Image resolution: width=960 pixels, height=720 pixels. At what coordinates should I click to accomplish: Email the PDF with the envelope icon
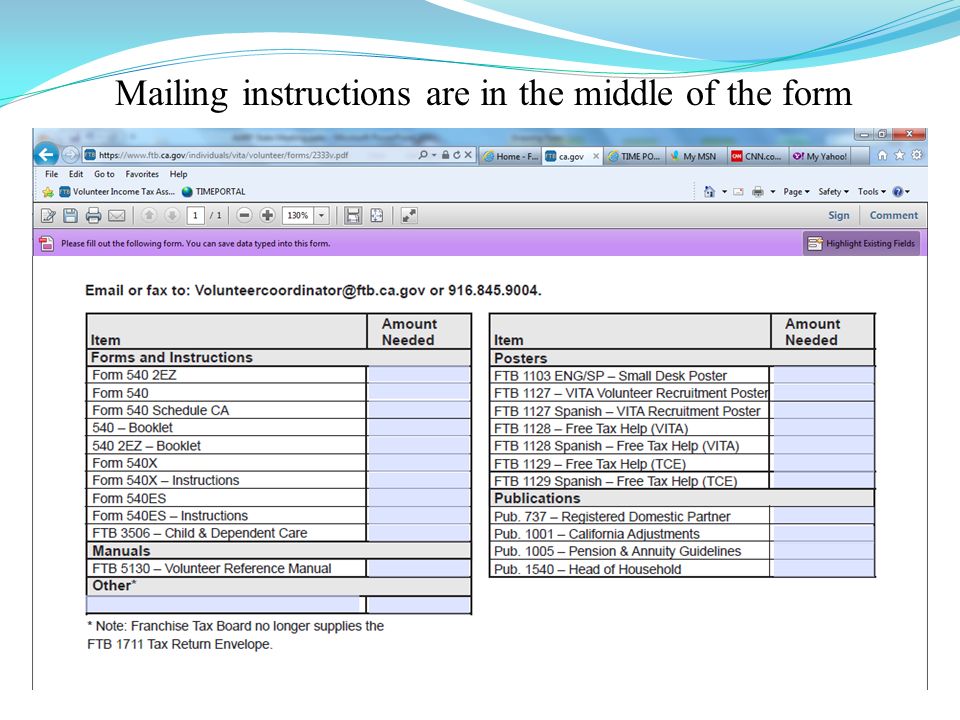click(116, 216)
